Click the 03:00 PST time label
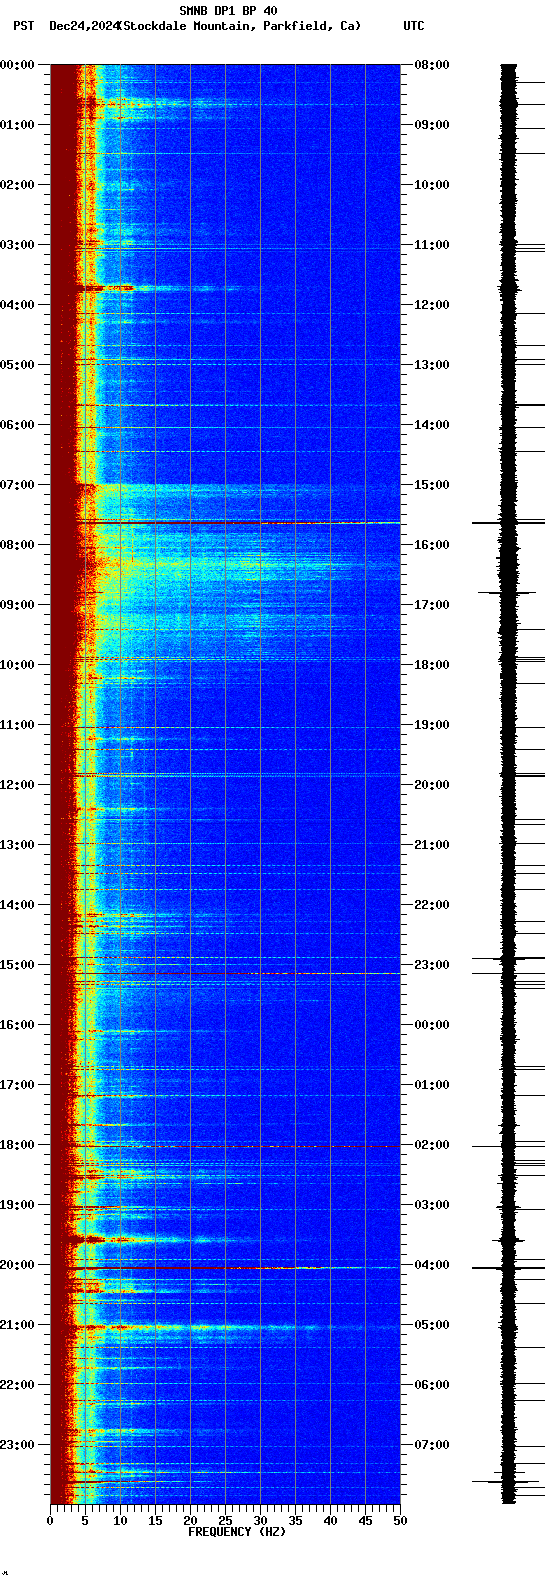Screen dimensions: 552x1584 point(18,245)
